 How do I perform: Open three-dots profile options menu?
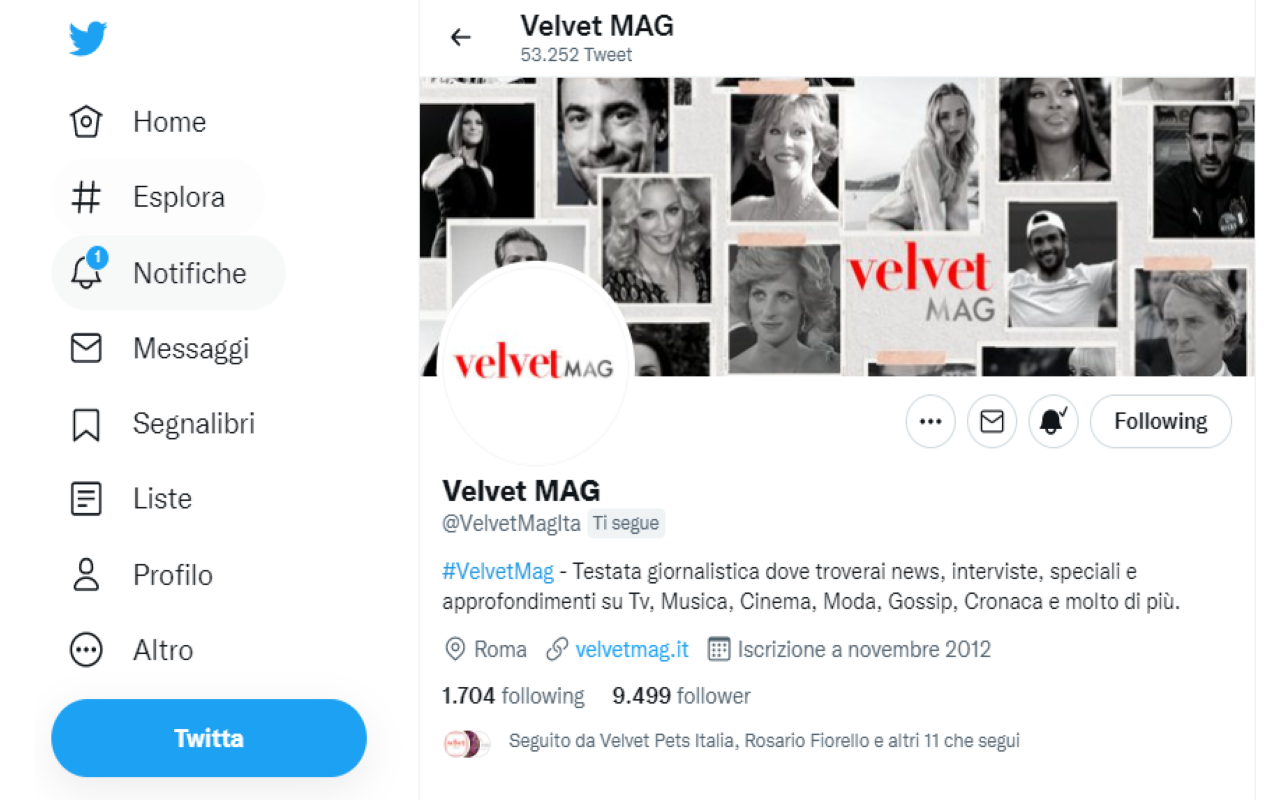[930, 422]
